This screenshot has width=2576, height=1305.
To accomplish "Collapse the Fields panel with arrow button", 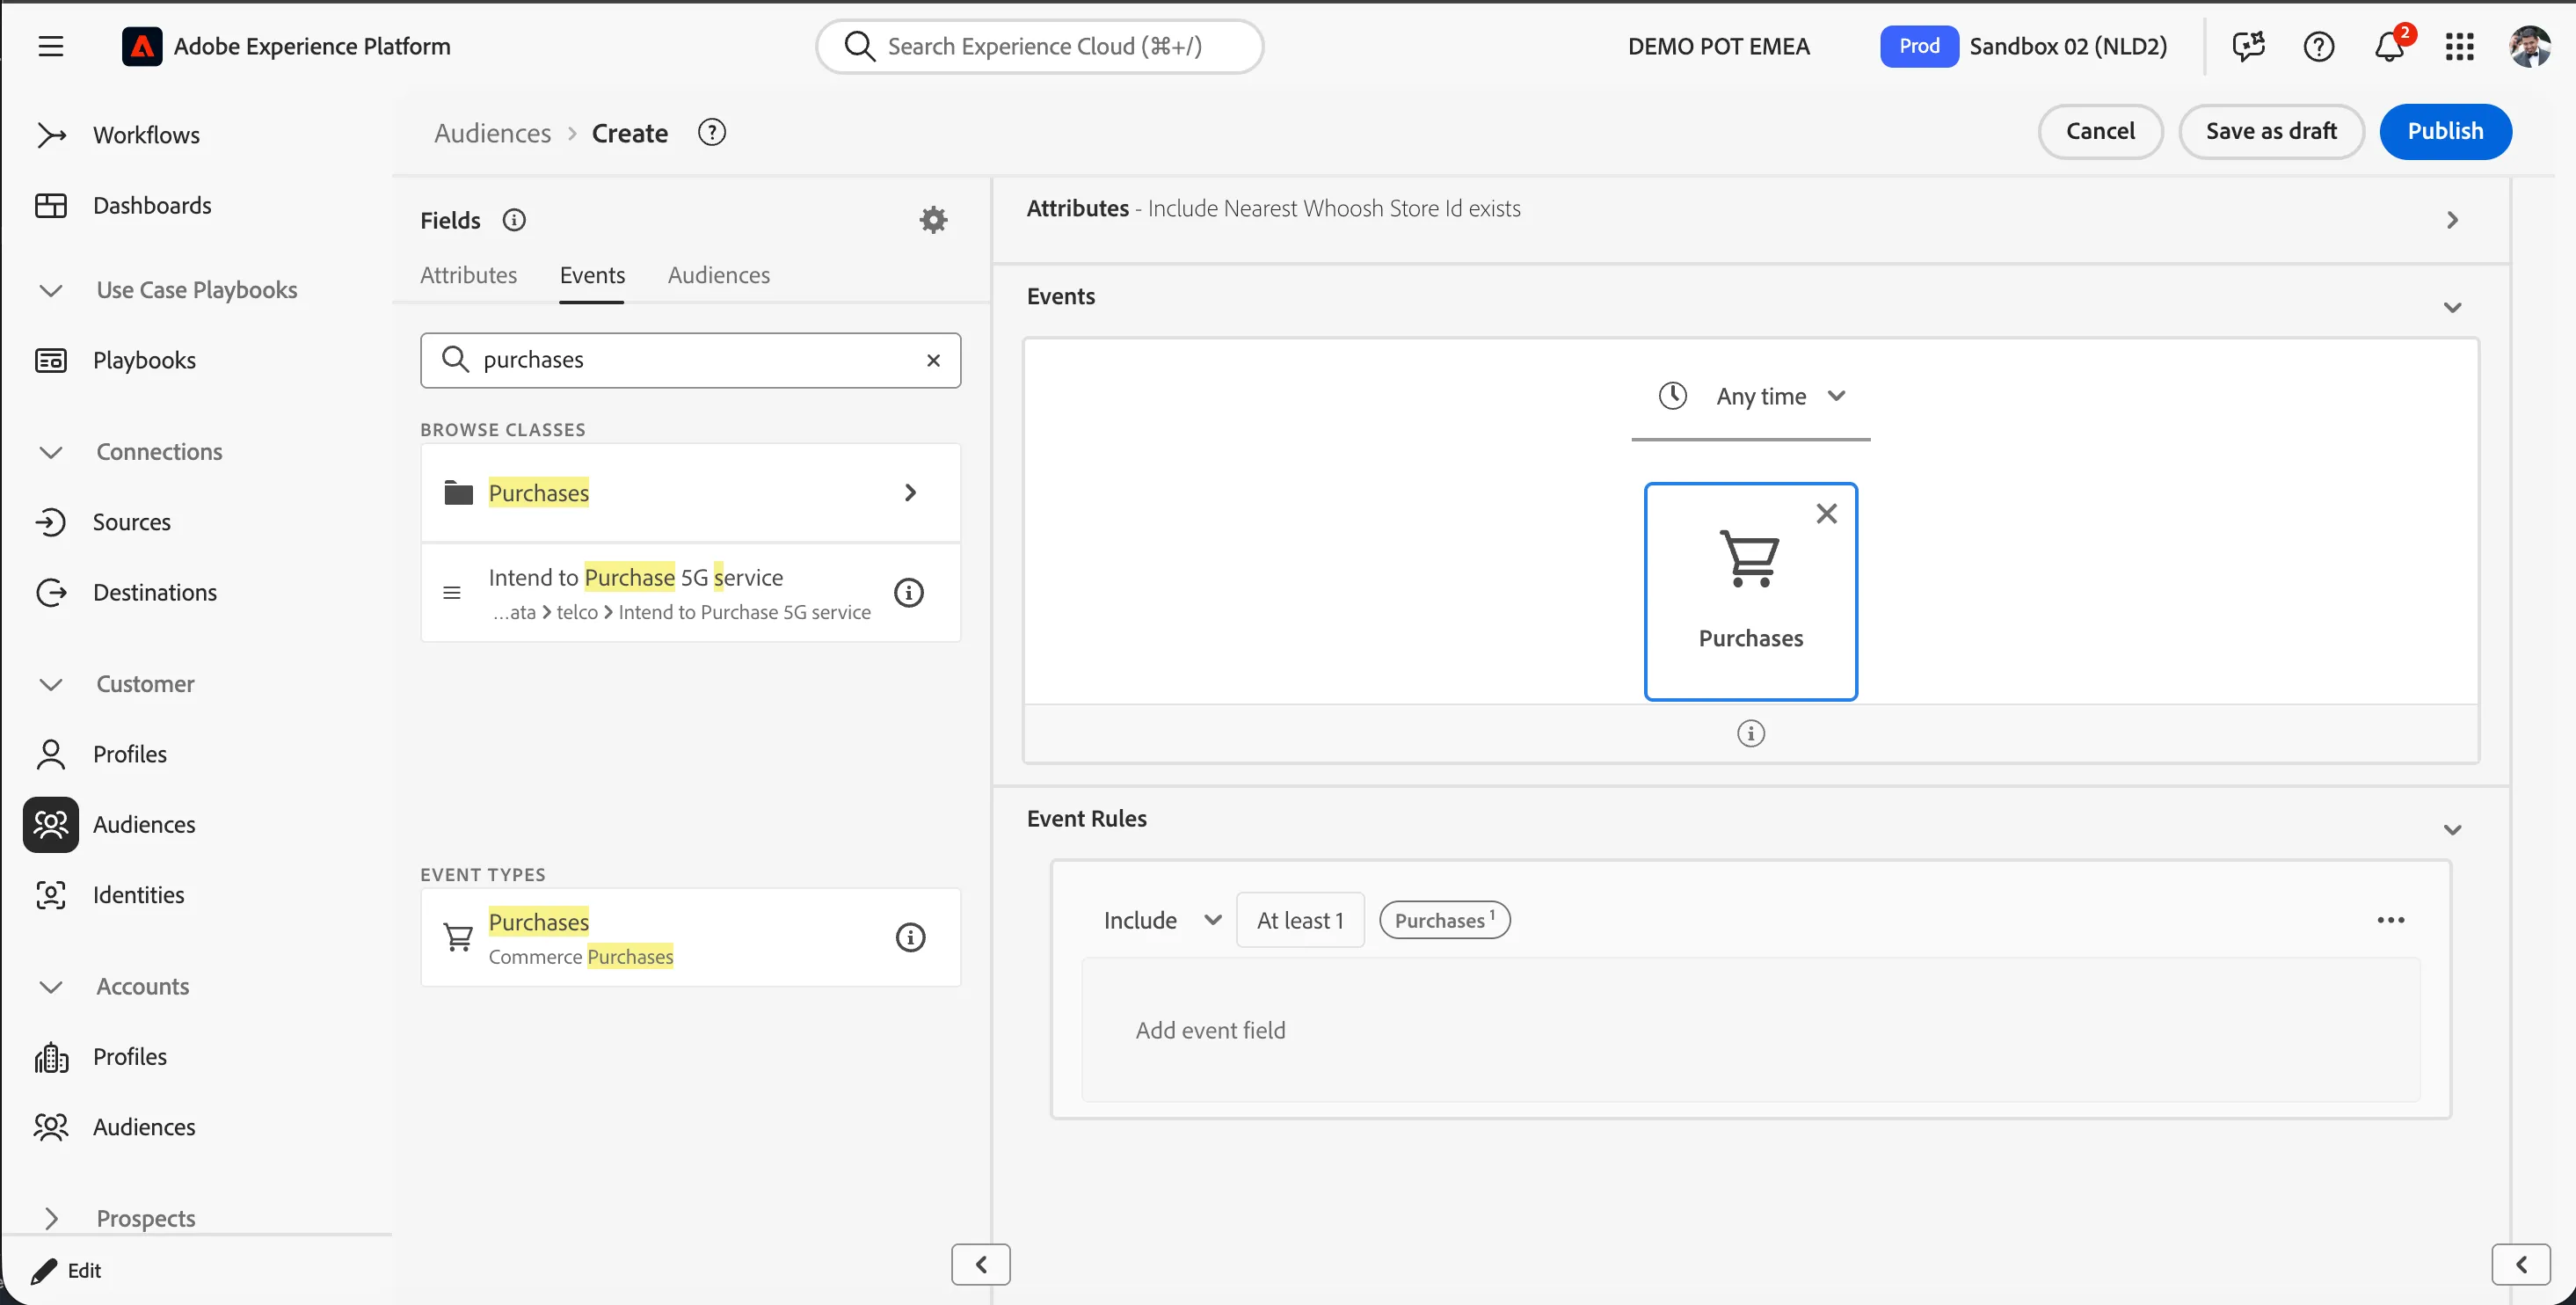I will tap(980, 1264).
